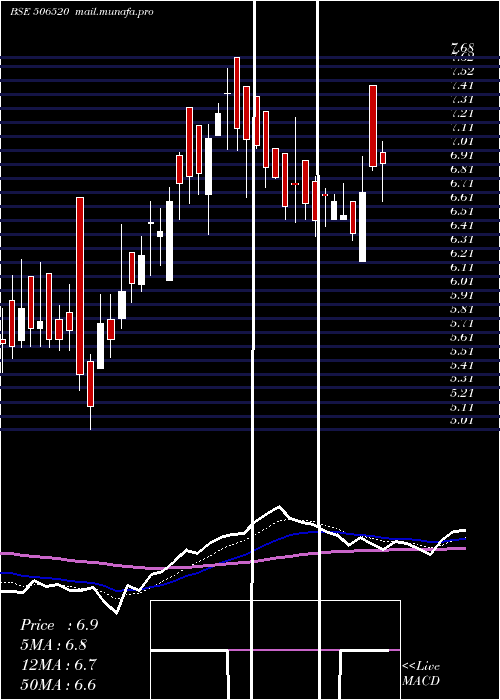Click the 6.01 price axis label
This screenshot has height=700, width=500.
462,281
